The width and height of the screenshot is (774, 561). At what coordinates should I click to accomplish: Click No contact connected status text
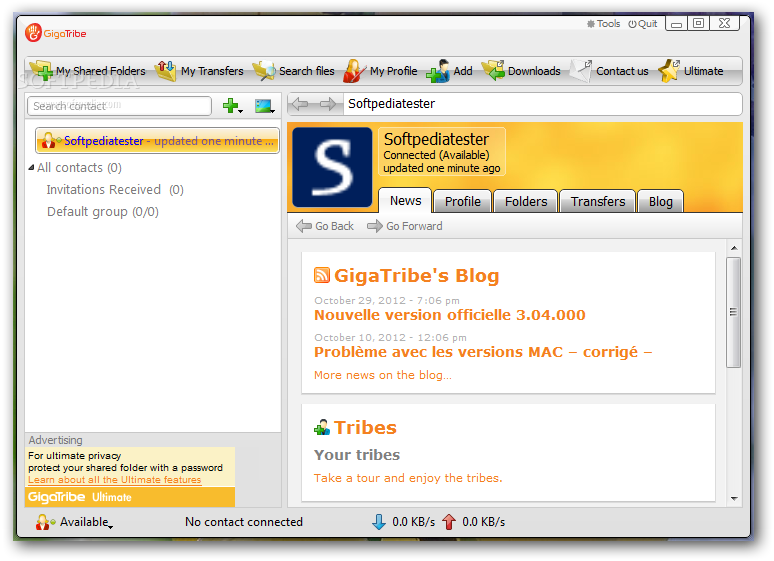(x=244, y=522)
